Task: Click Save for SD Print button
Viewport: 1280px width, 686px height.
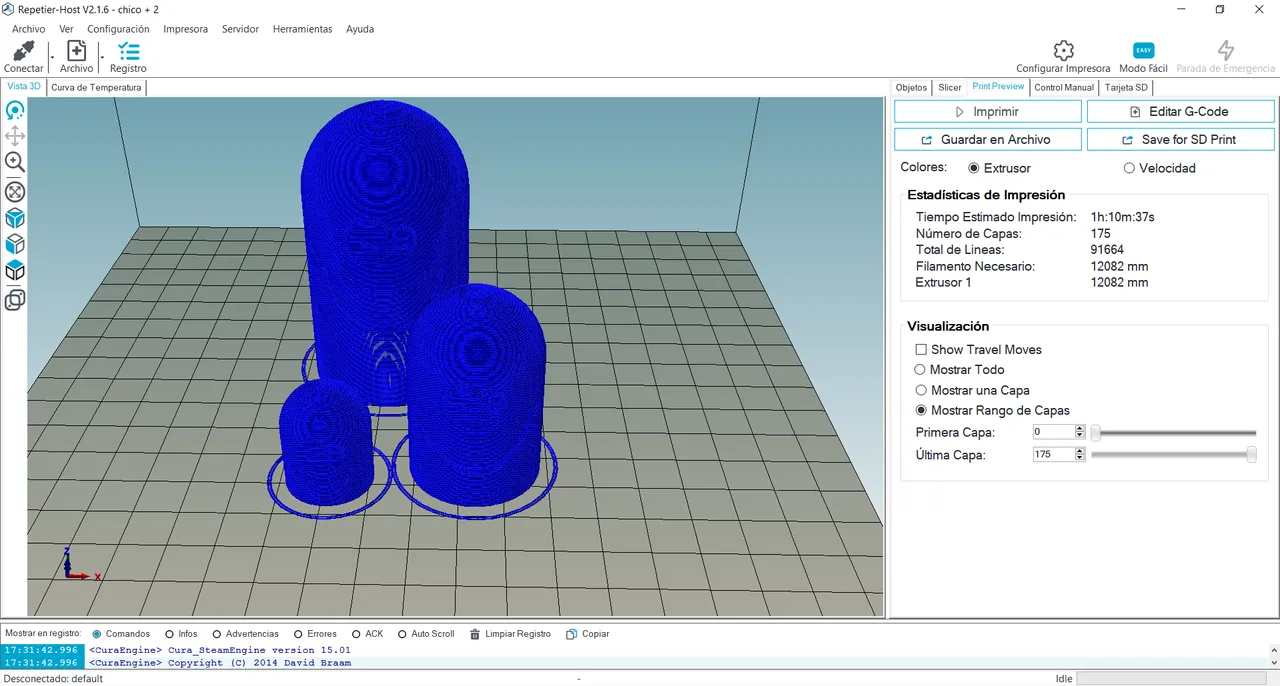Action: [x=1180, y=140]
